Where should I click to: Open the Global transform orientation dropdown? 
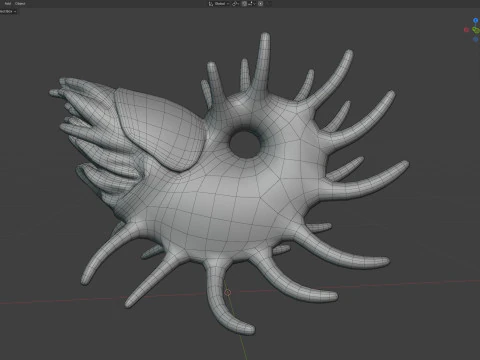pyautogui.click(x=219, y=4)
